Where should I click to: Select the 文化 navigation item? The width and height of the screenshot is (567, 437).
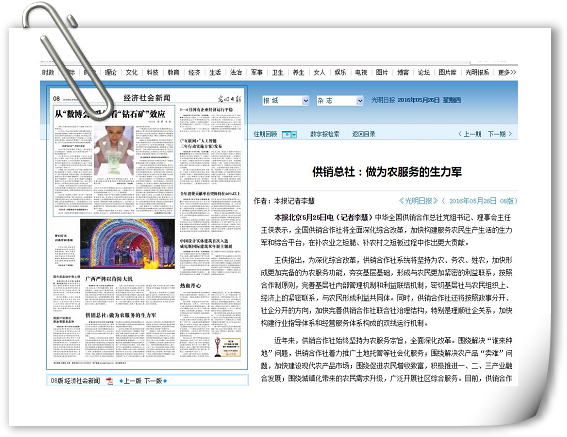(x=132, y=72)
